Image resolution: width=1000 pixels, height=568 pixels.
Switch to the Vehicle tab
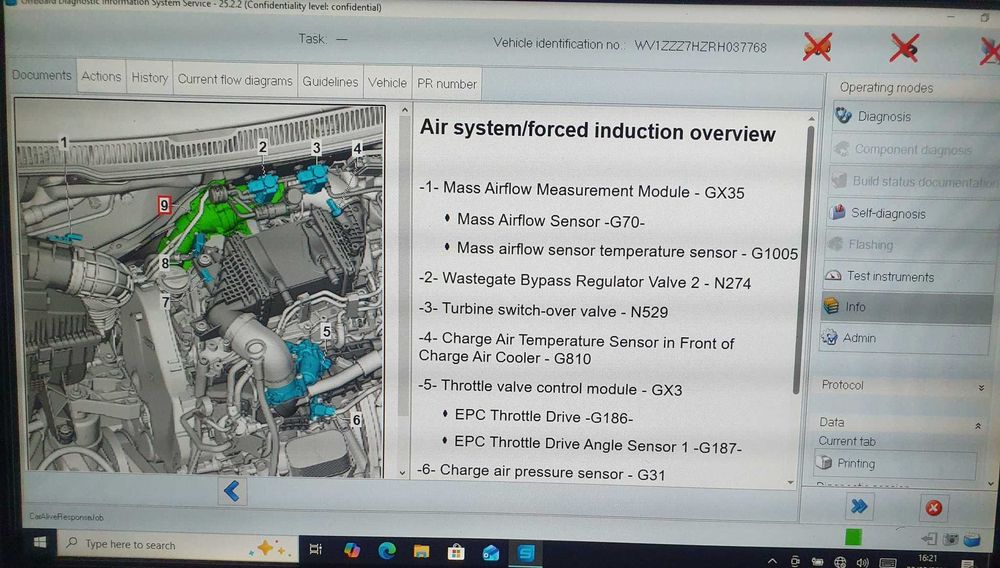click(x=387, y=83)
